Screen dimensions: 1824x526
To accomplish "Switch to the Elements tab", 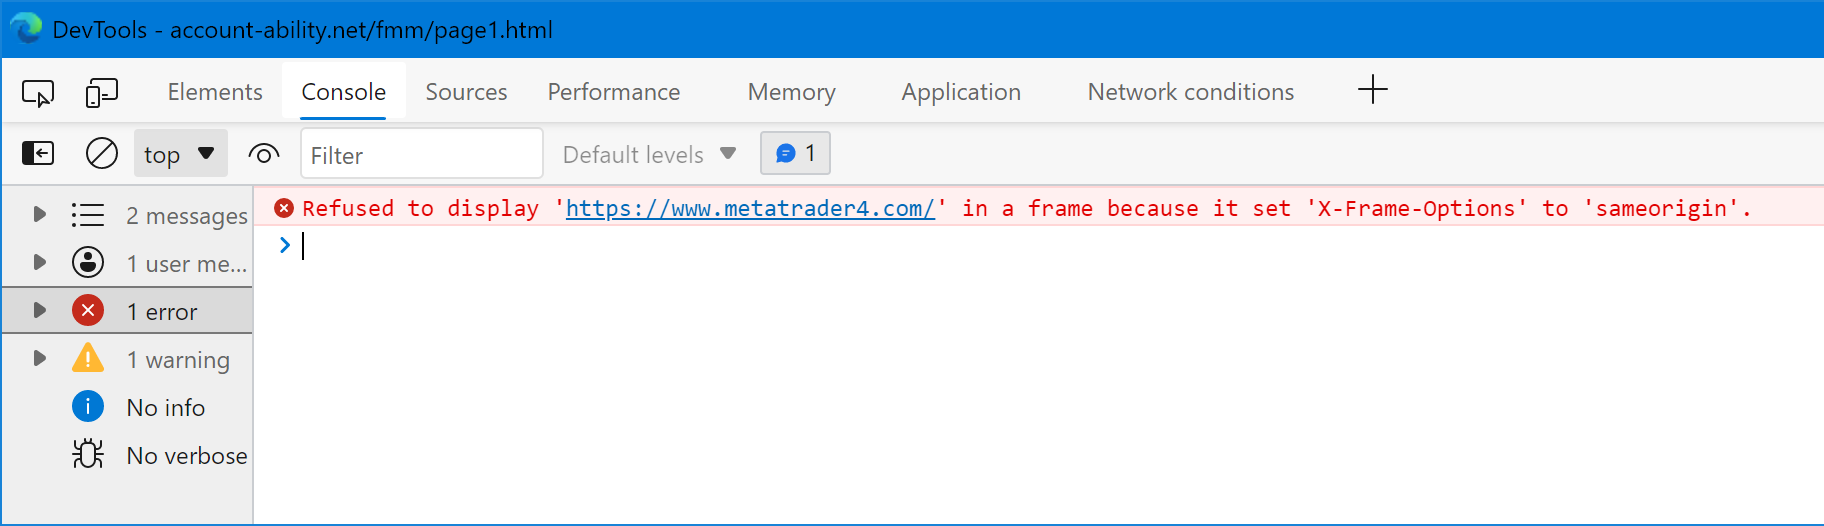I will point(215,92).
